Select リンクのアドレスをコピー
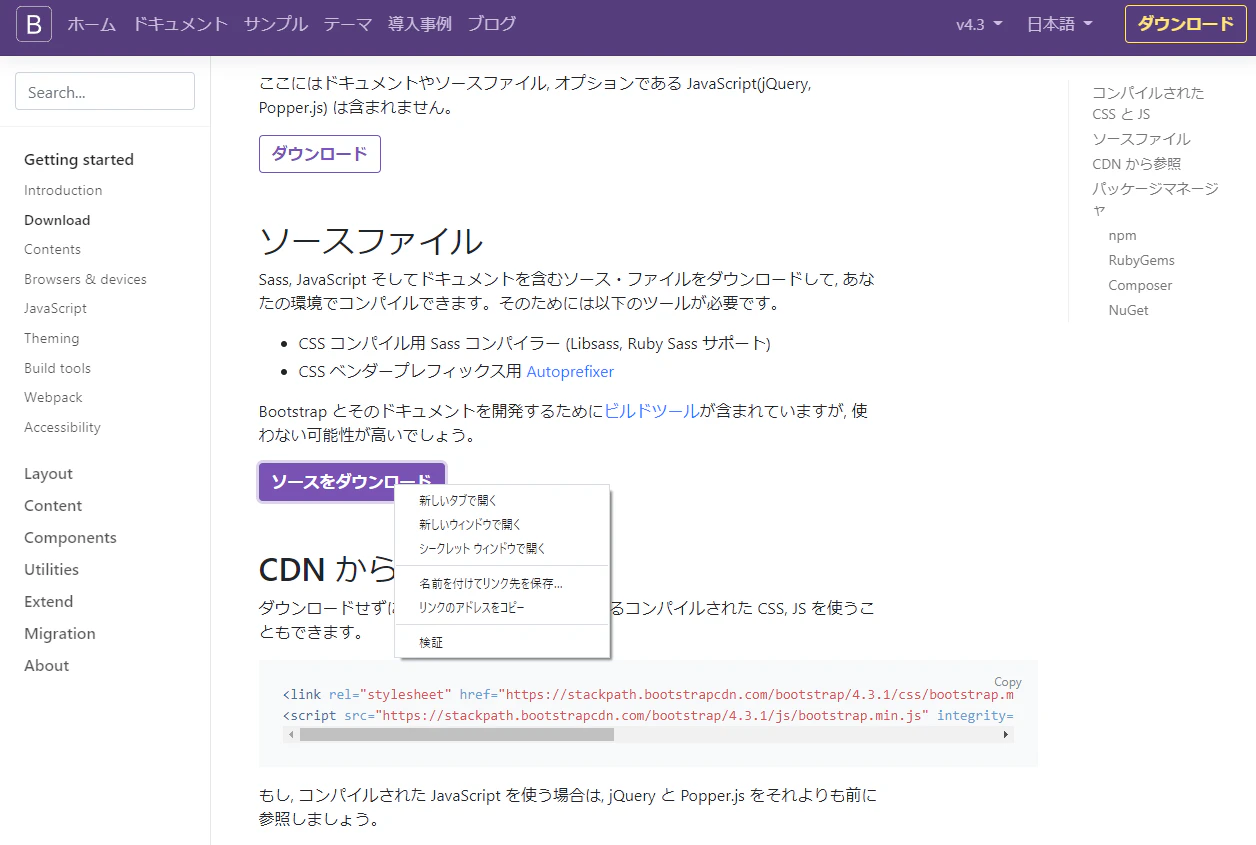This screenshot has width=1256, height=845. coord(502,607)
